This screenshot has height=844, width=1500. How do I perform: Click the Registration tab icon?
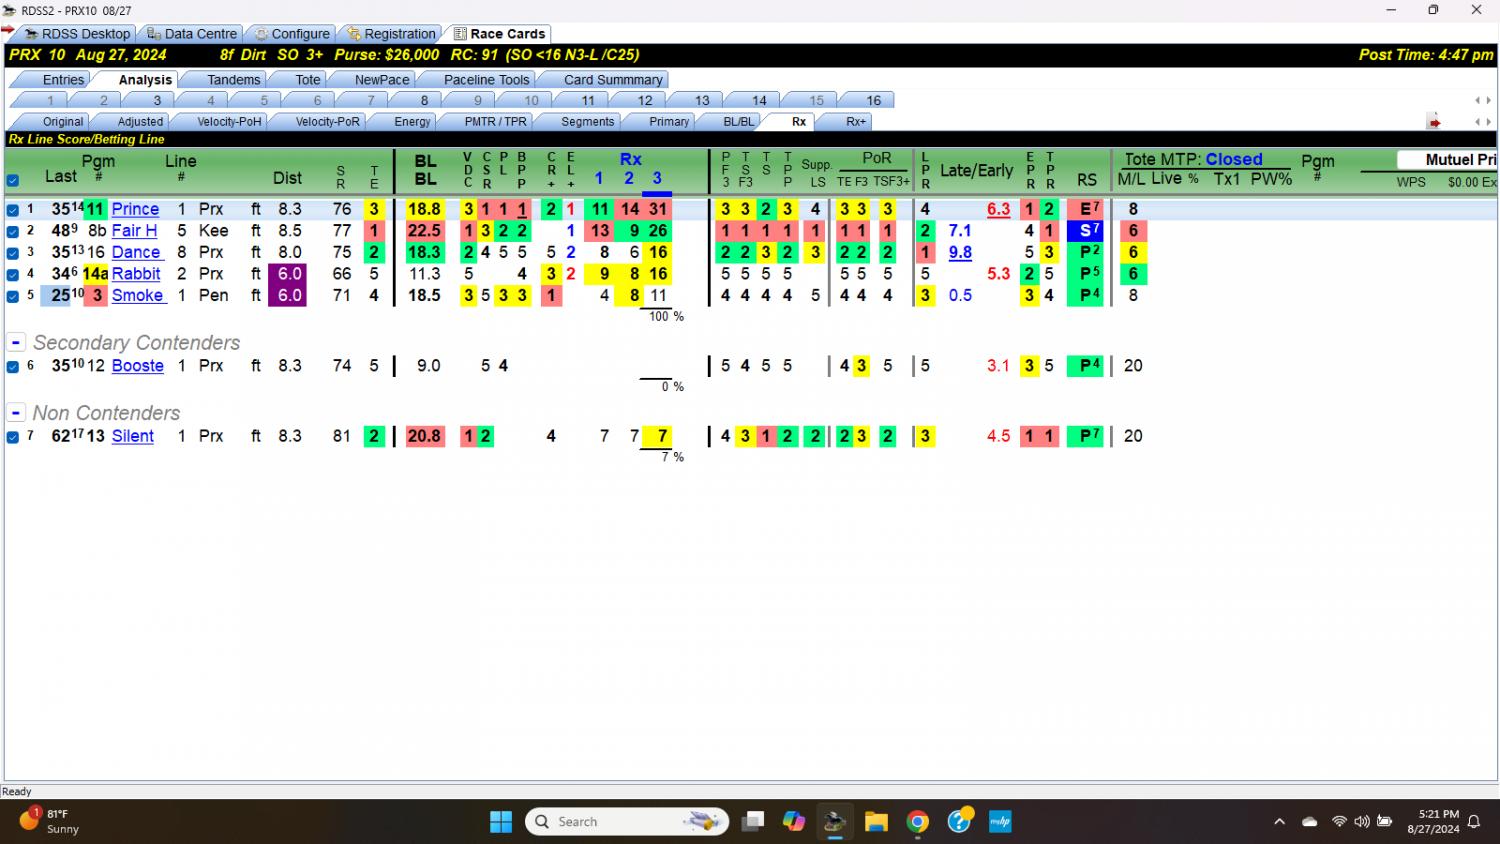coord(354,34)
